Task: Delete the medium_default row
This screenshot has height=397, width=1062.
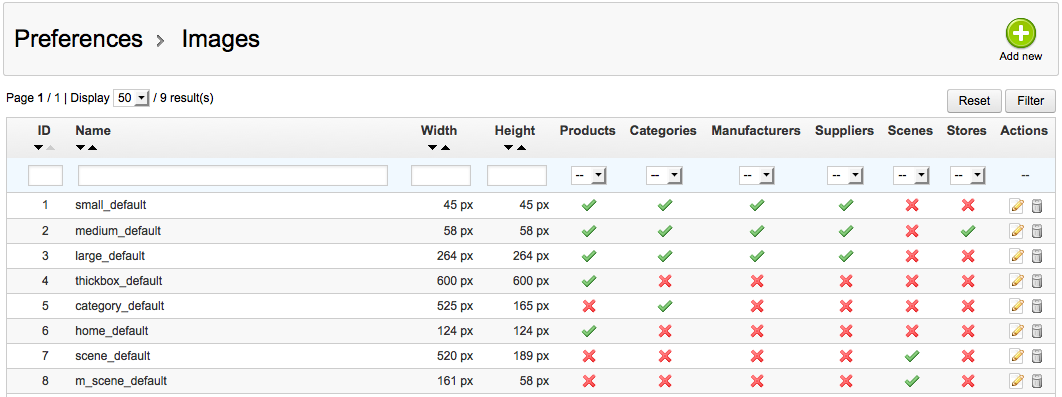Action: click(1036, 231)
